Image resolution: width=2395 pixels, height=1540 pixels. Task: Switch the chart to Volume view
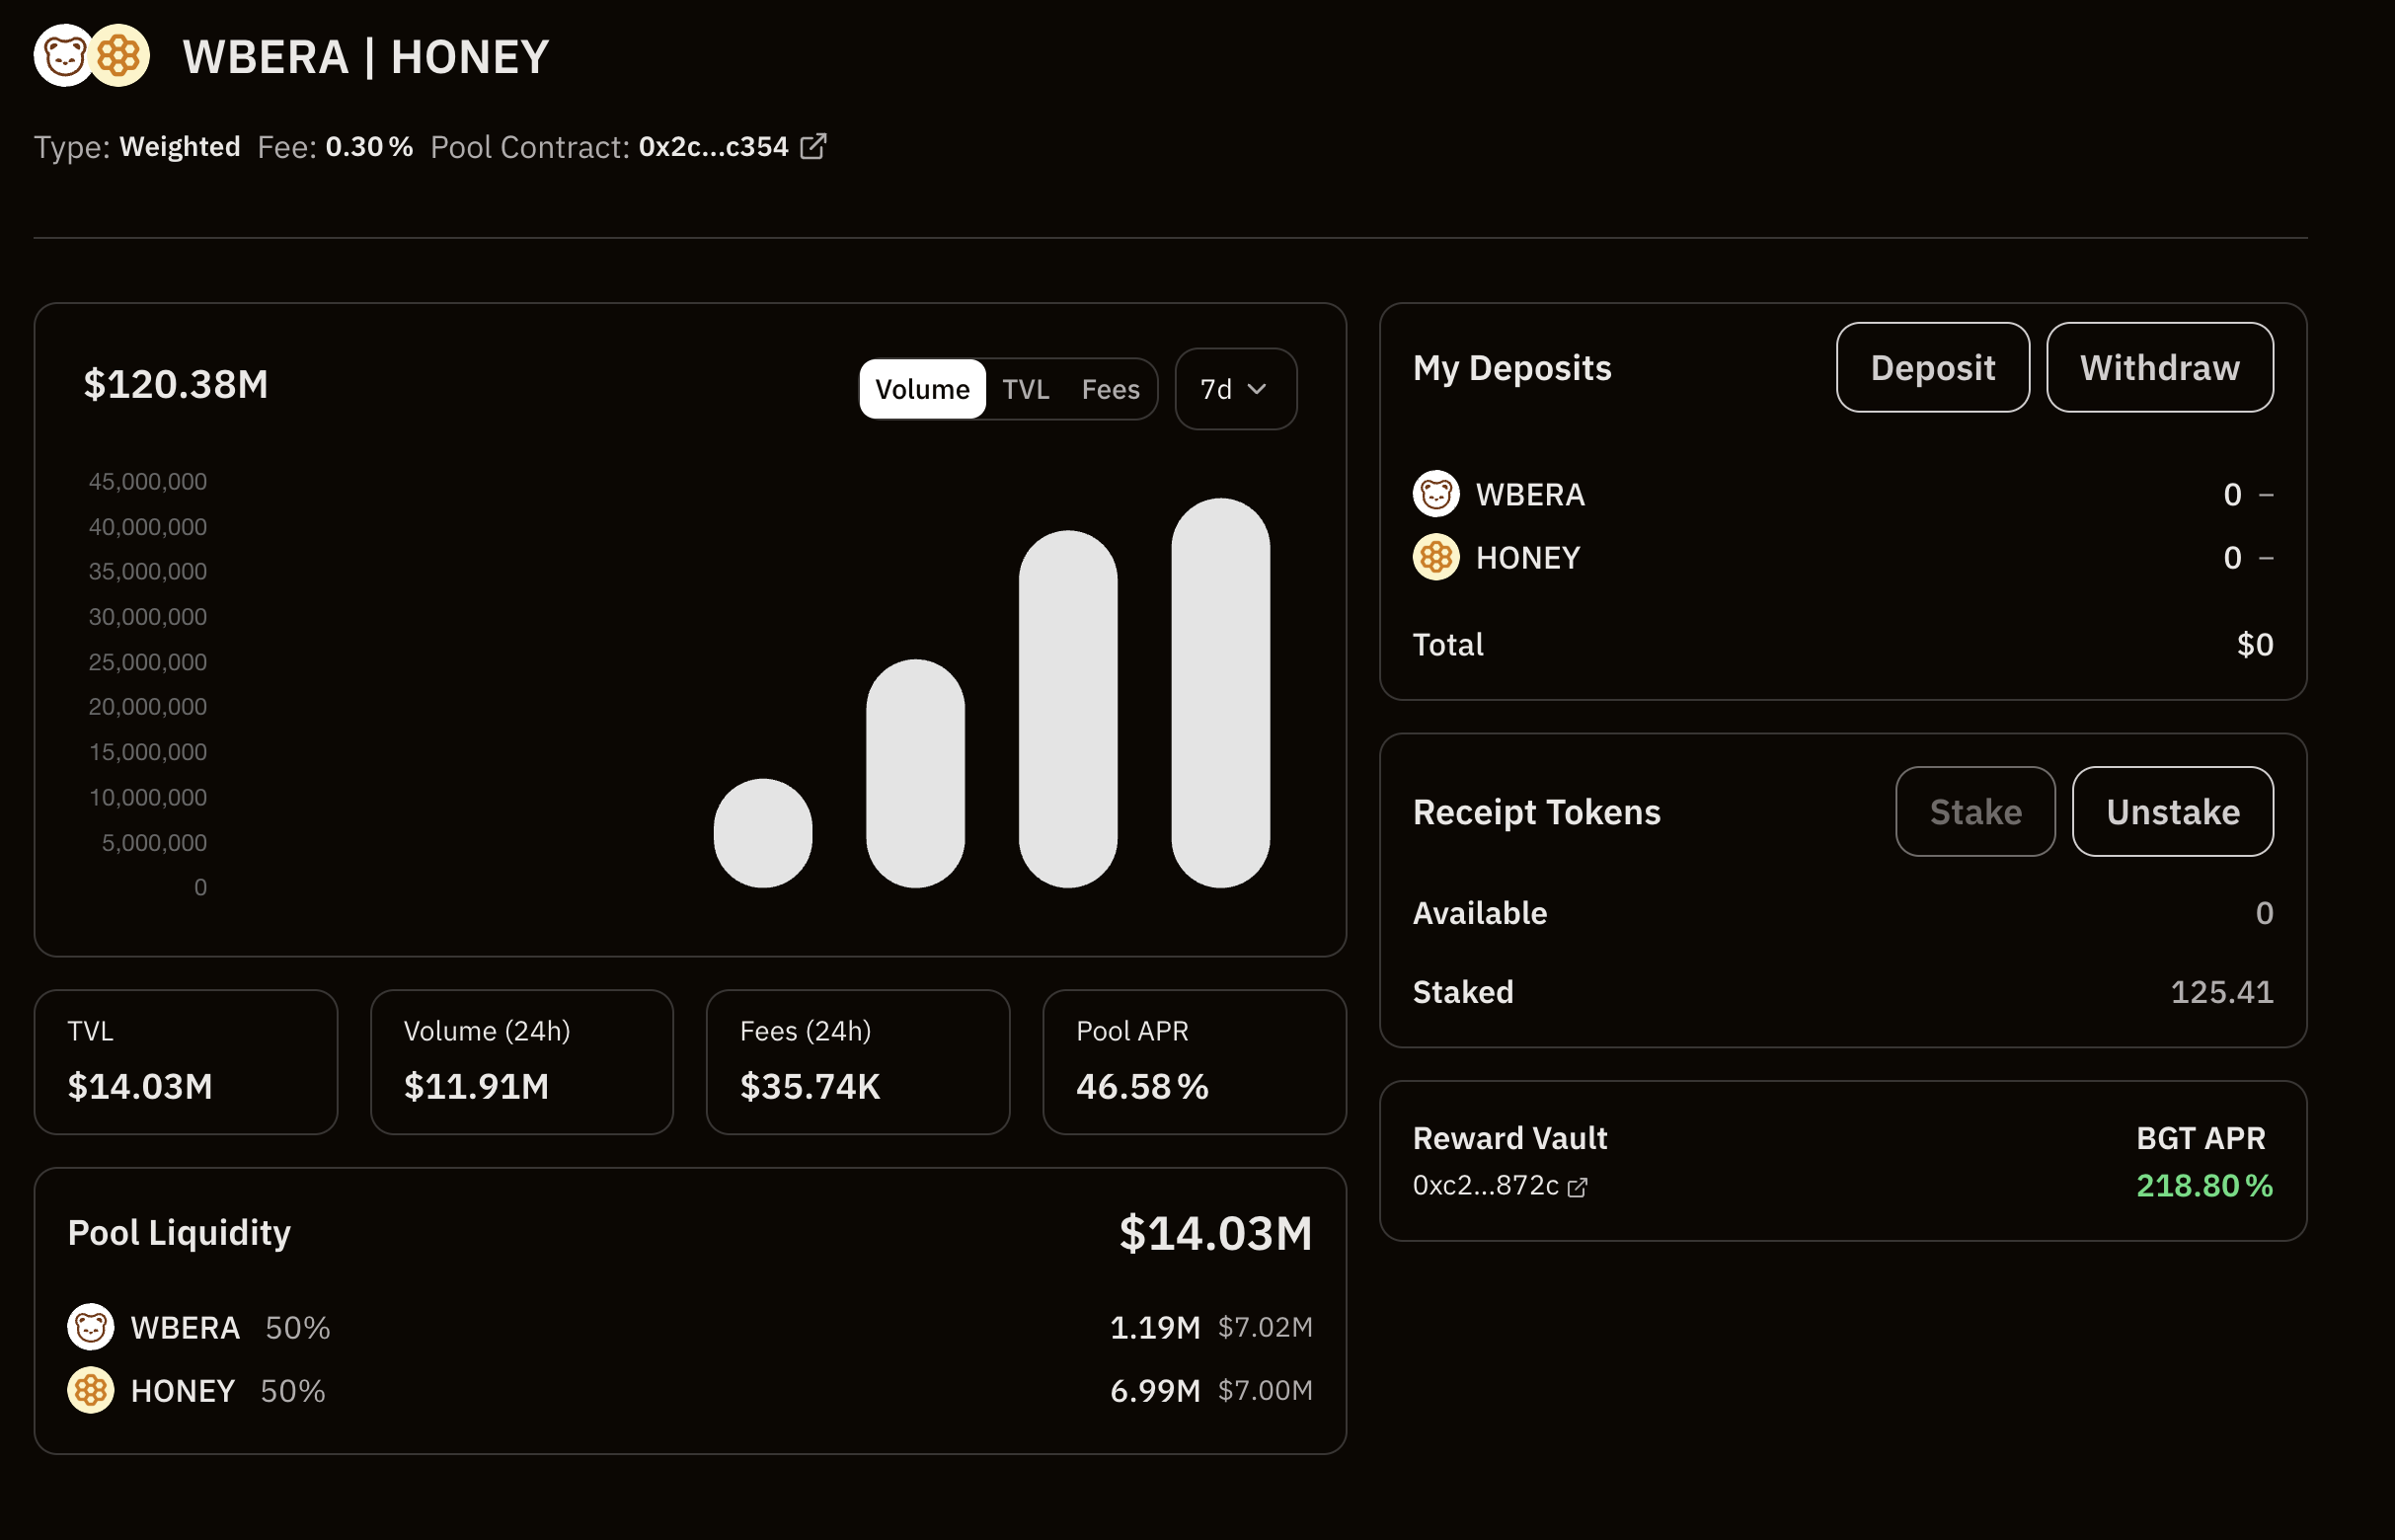[x=921, y=389]
